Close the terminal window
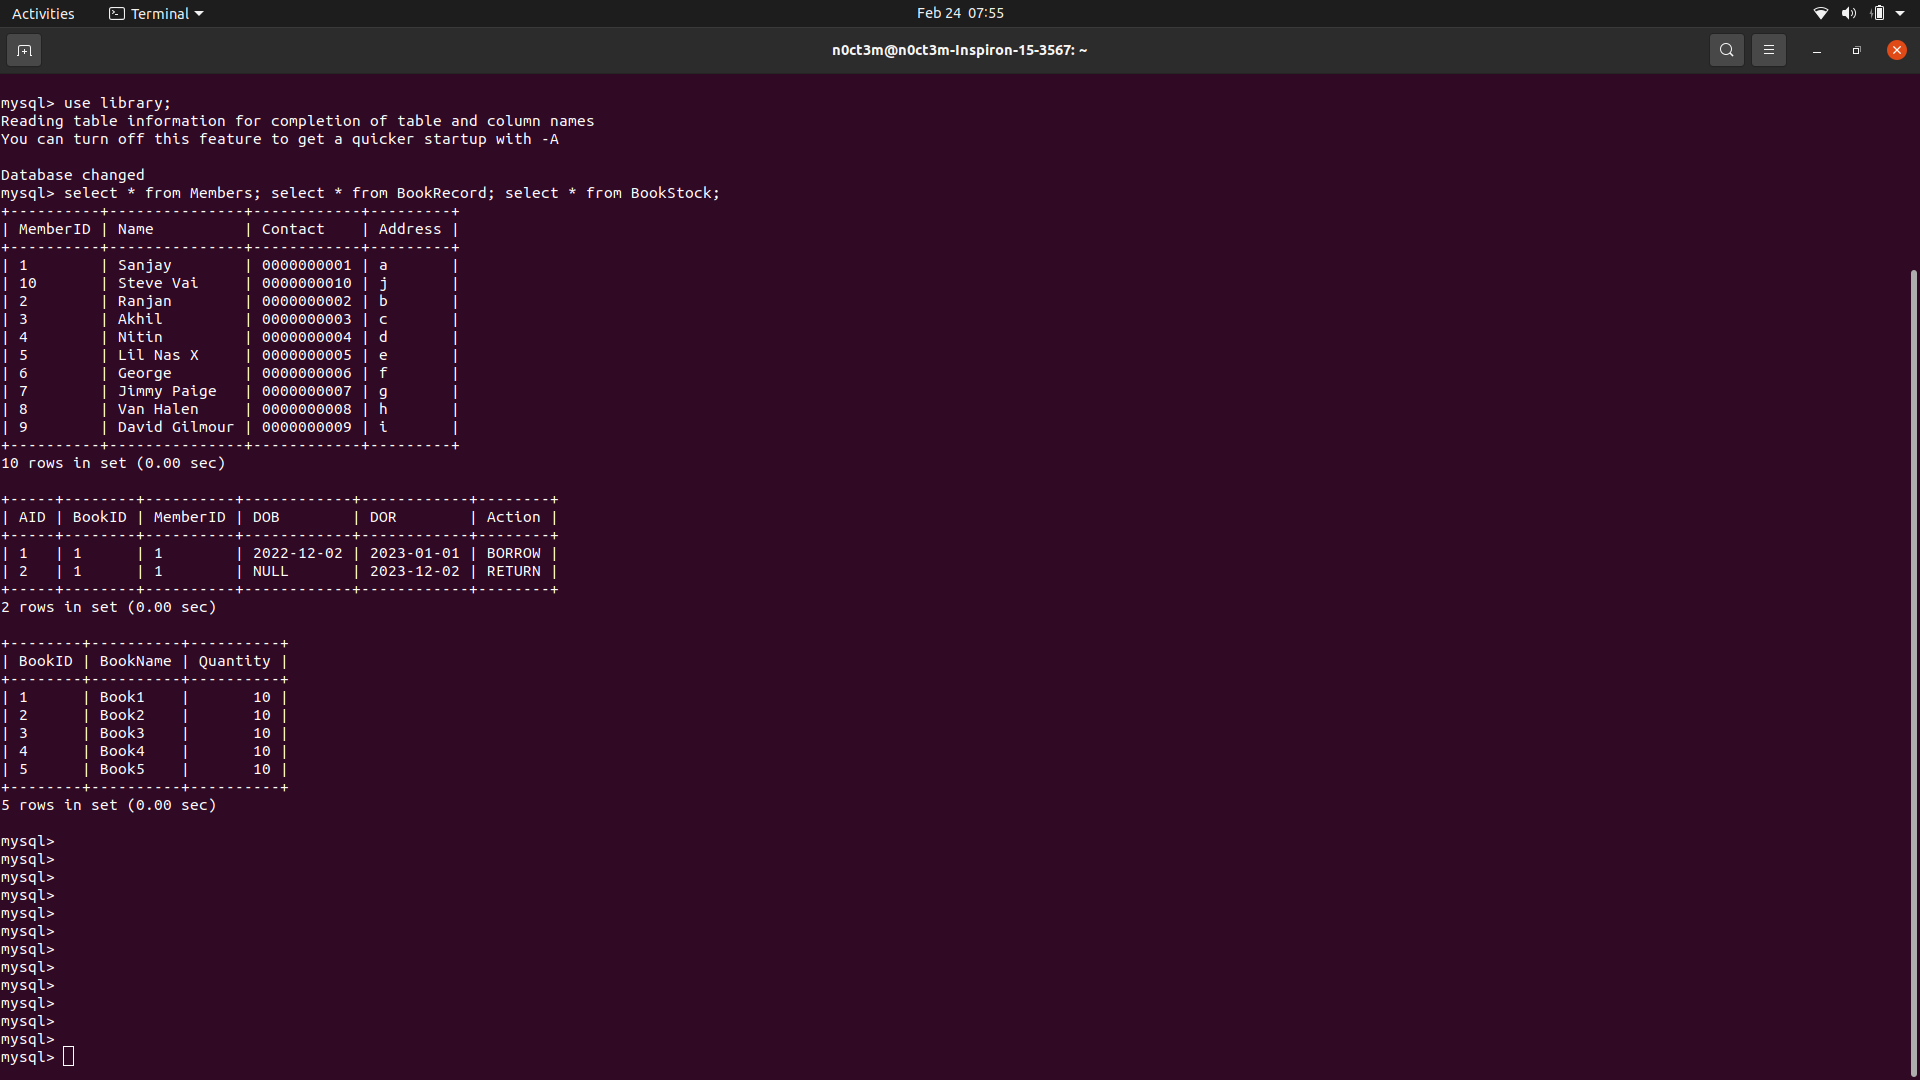The image size is (1920, 1080). point(1896,50)
